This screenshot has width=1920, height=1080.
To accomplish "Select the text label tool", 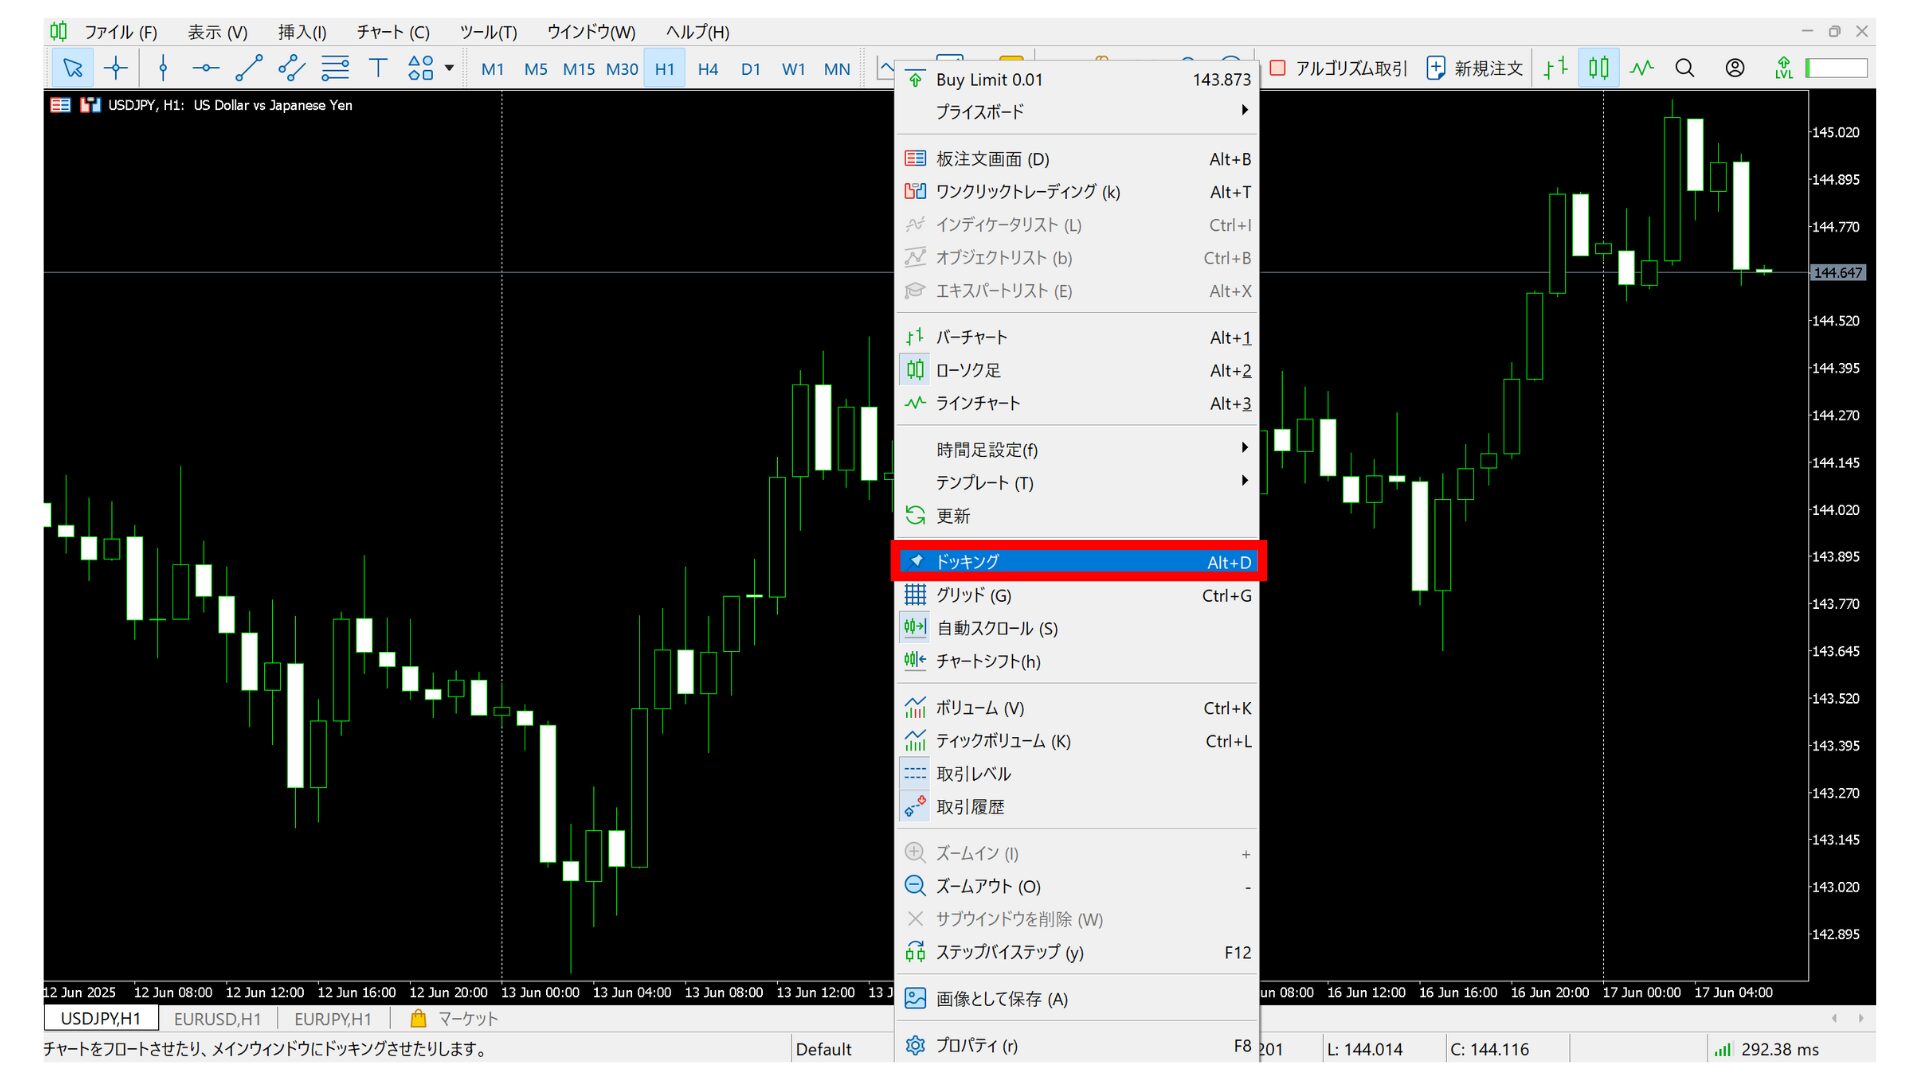I will pyautogui.click(x=378, y=68).
